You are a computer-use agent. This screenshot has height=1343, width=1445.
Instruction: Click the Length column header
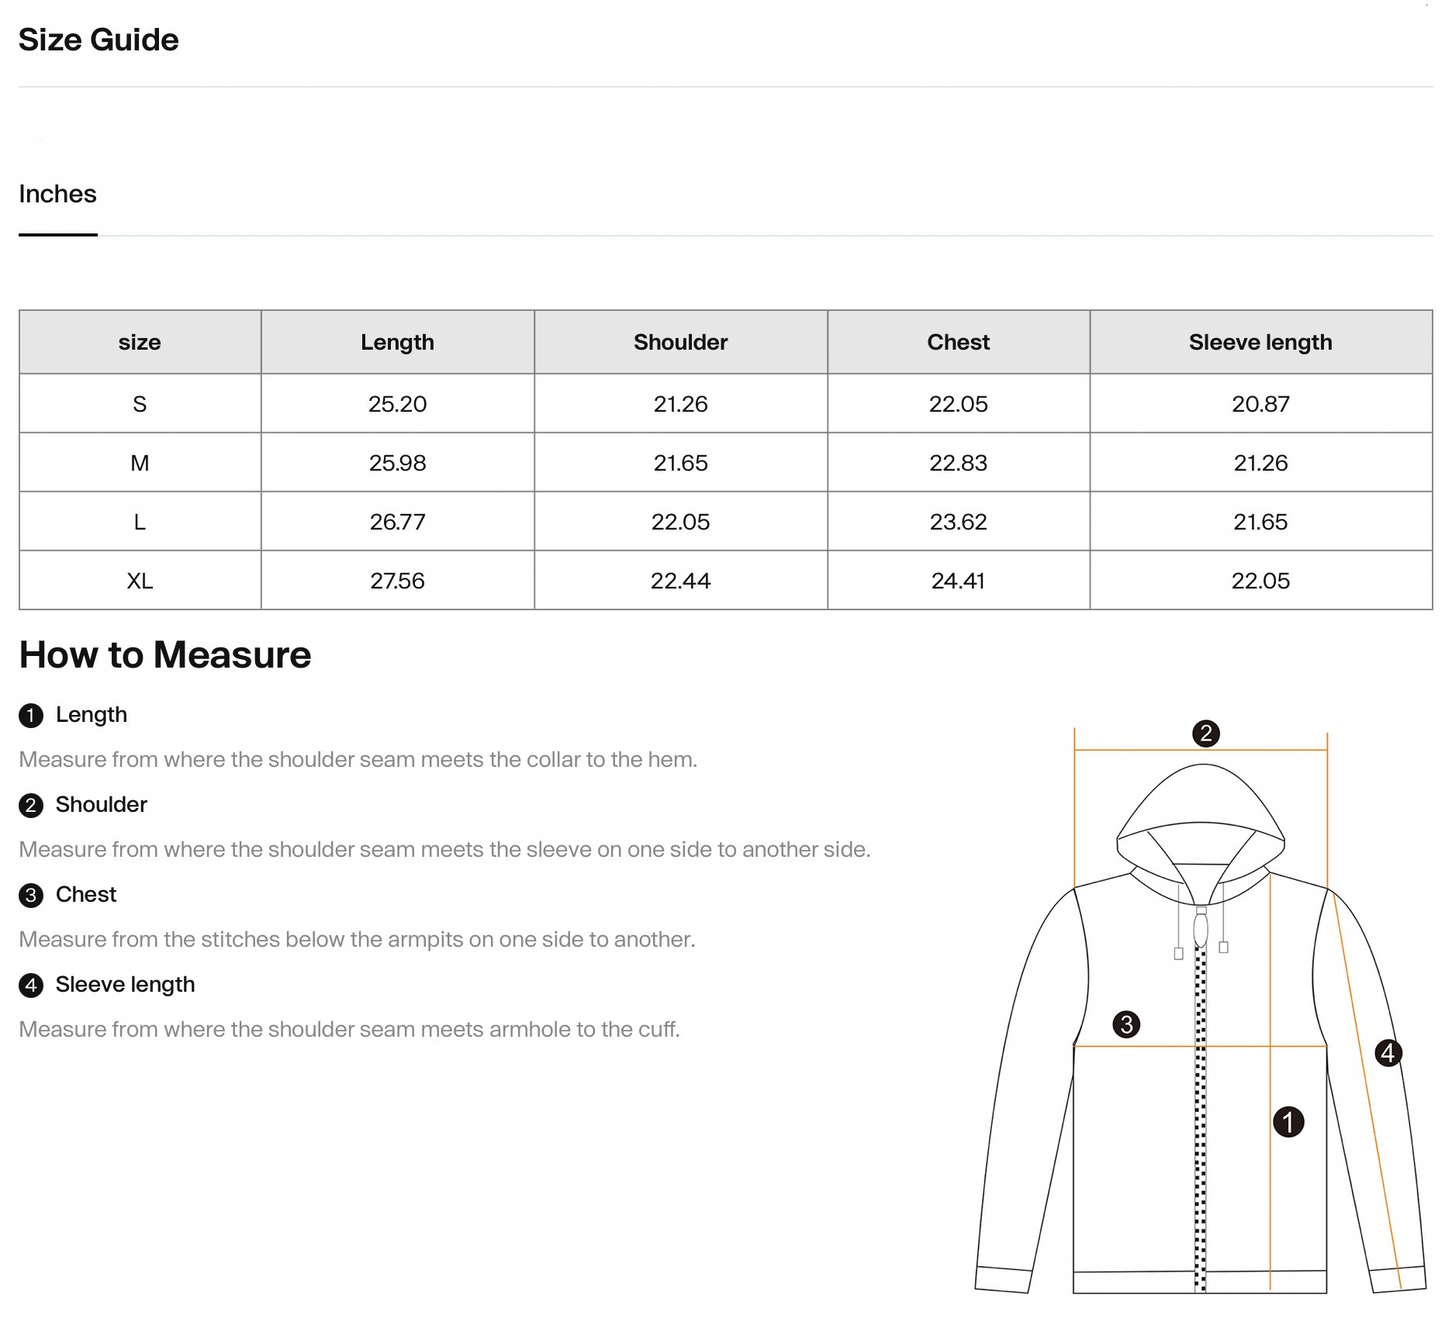pos(397,342)
